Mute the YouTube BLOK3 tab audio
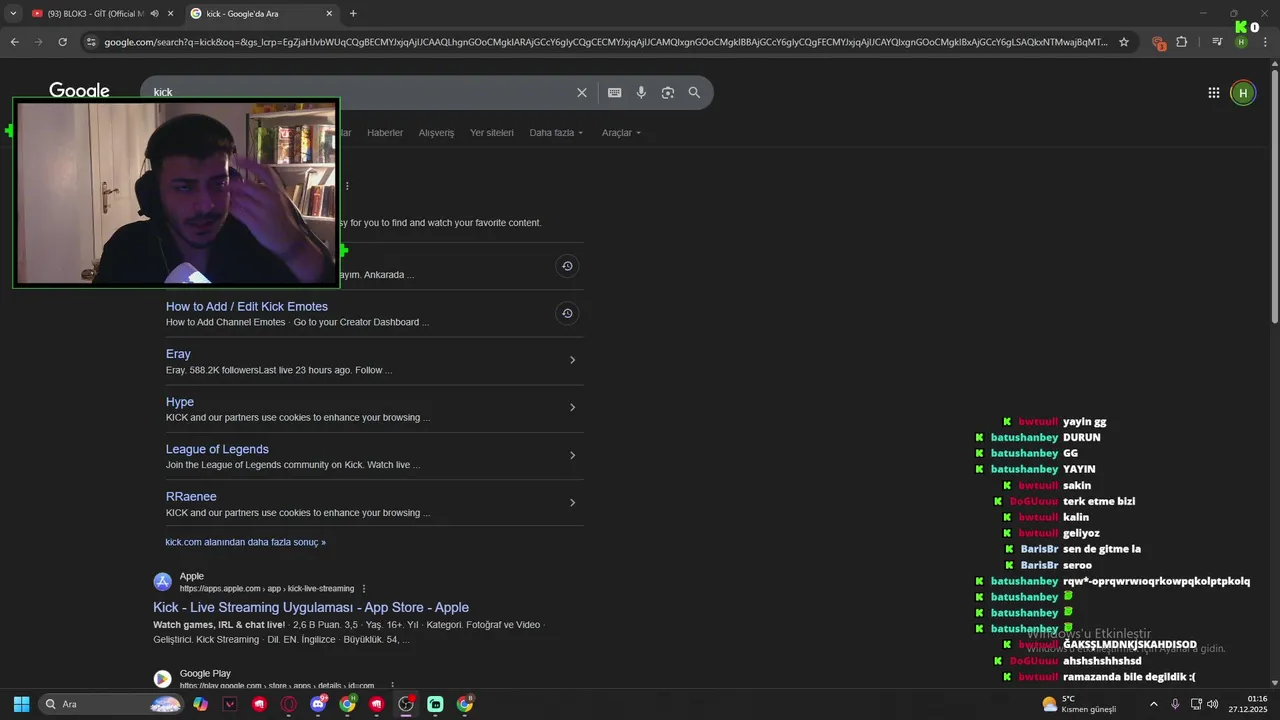Viewport: 1280px width, 720px height. (x=154, y=13)
